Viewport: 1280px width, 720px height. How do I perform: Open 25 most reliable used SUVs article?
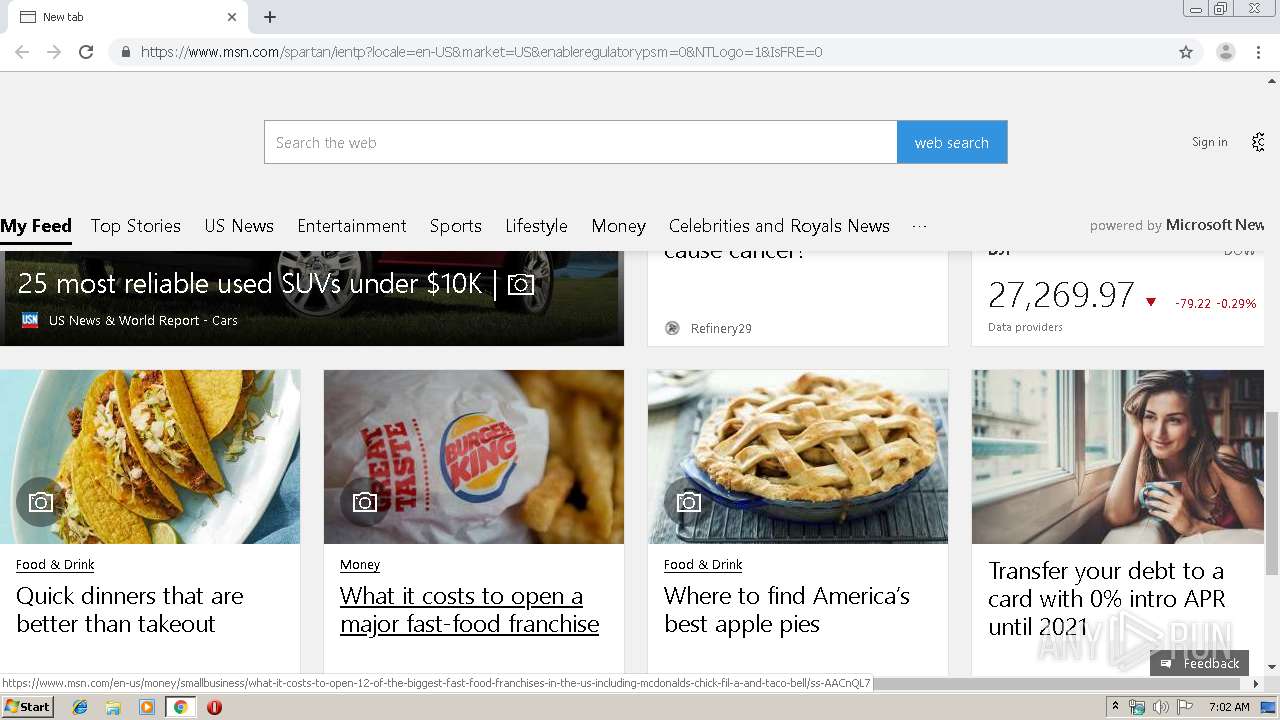pyautogui.click(x=250, y=284)
